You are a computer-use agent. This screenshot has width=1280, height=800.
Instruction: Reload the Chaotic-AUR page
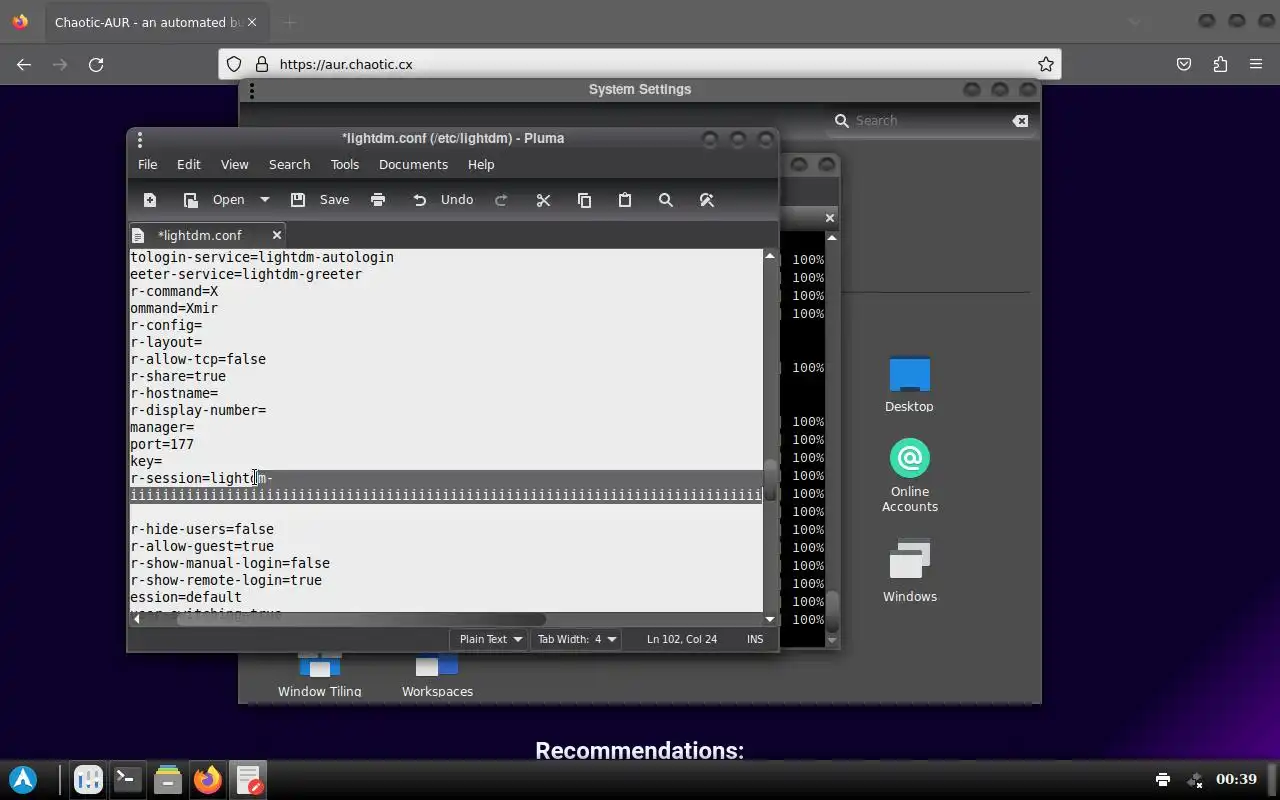pos(96,64)
